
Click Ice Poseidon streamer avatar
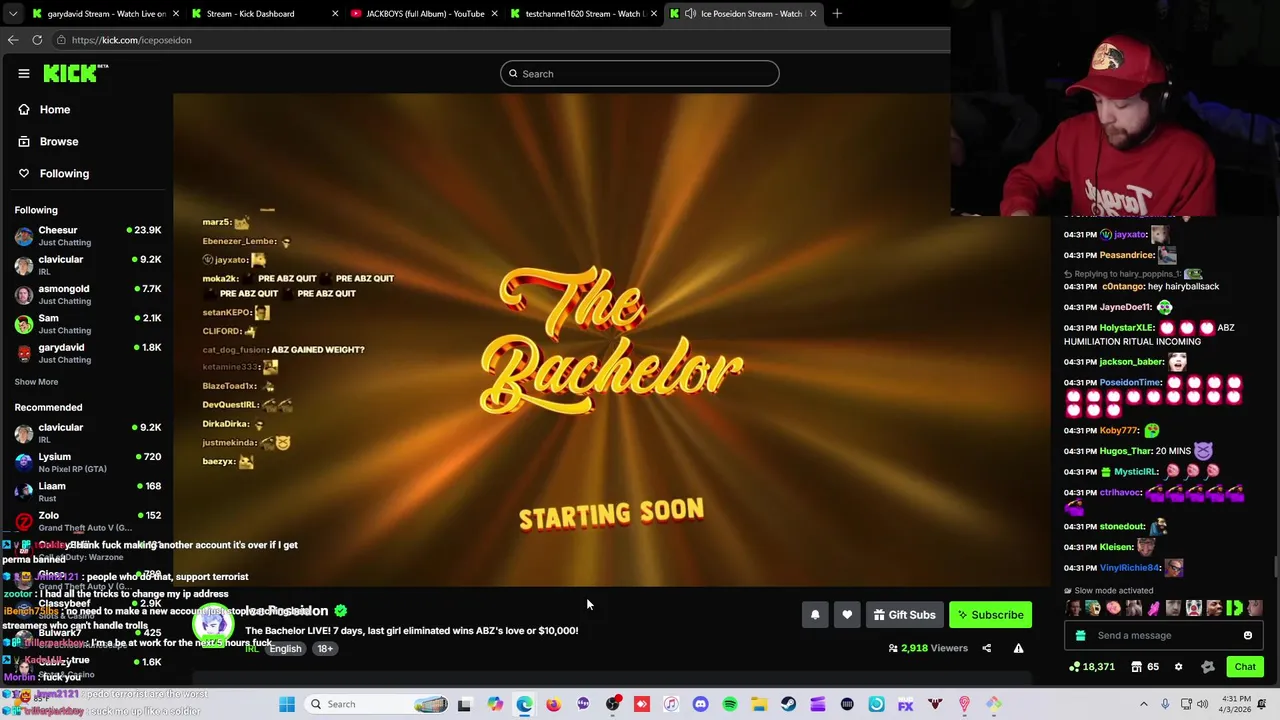click(212, 625)
